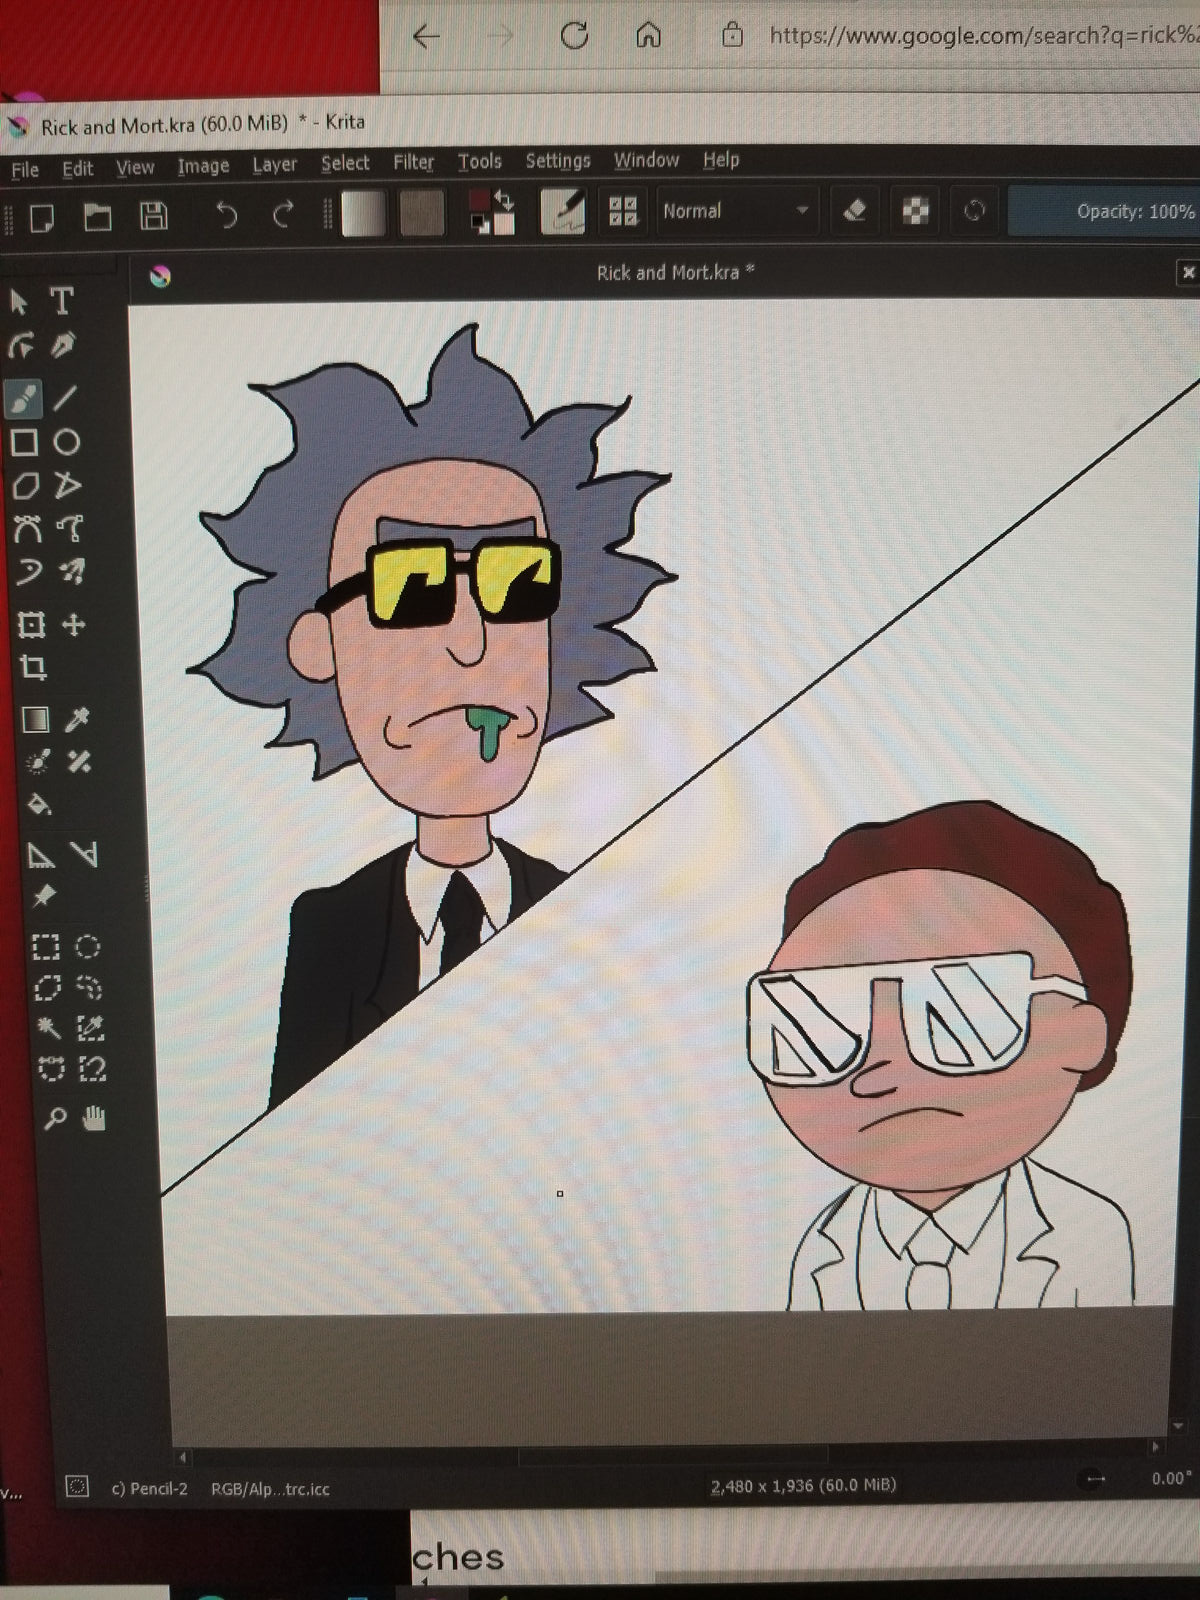
Task: Expand the Normal blending mode dropdown
Action: point(736,211)
